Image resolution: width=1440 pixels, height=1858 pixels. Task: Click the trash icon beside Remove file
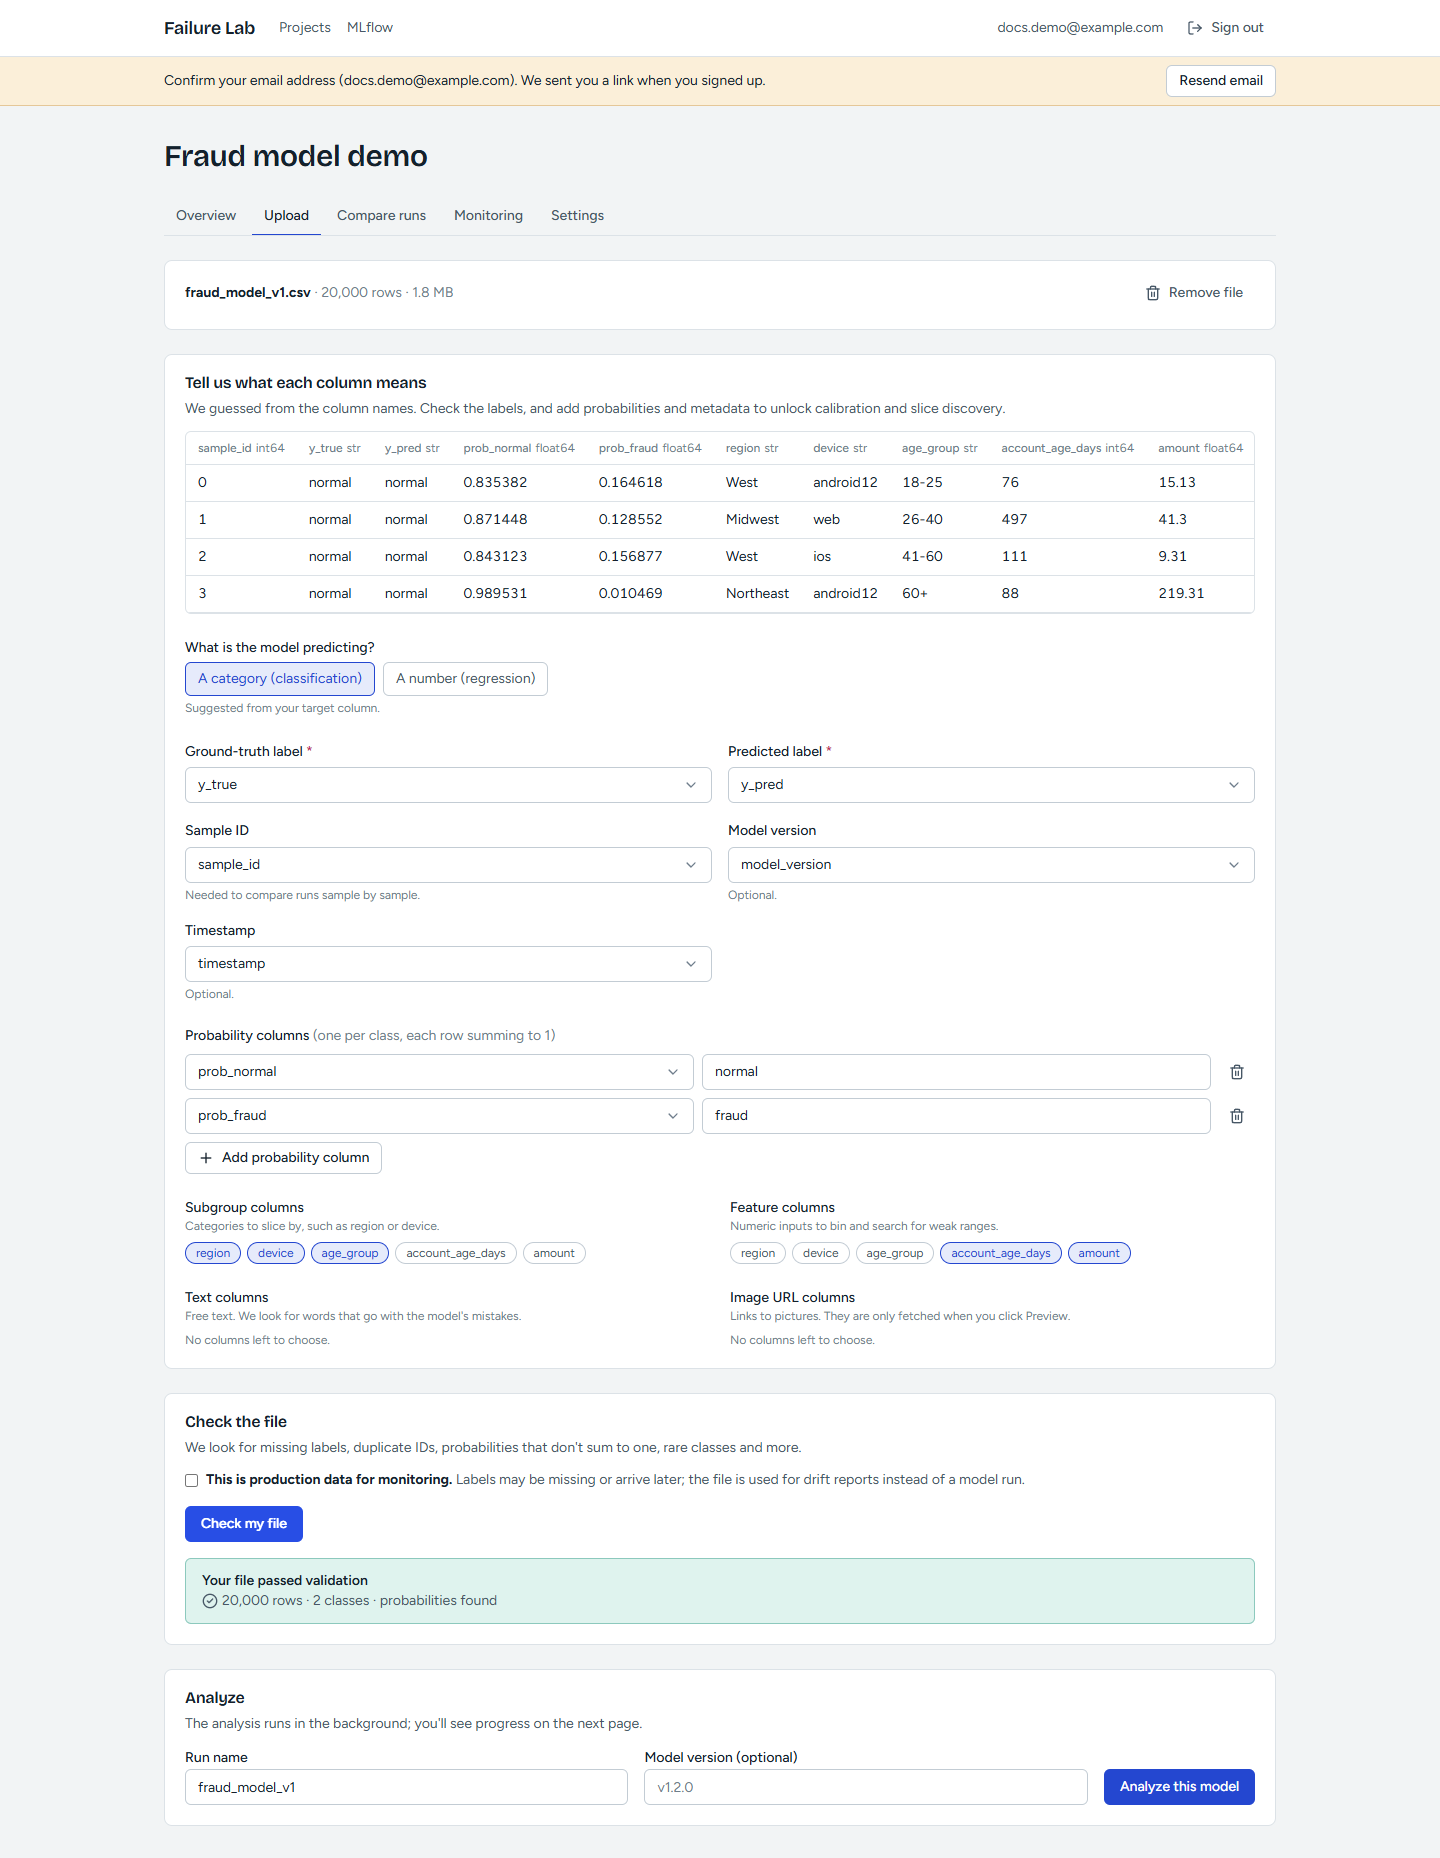(1153, 293)
